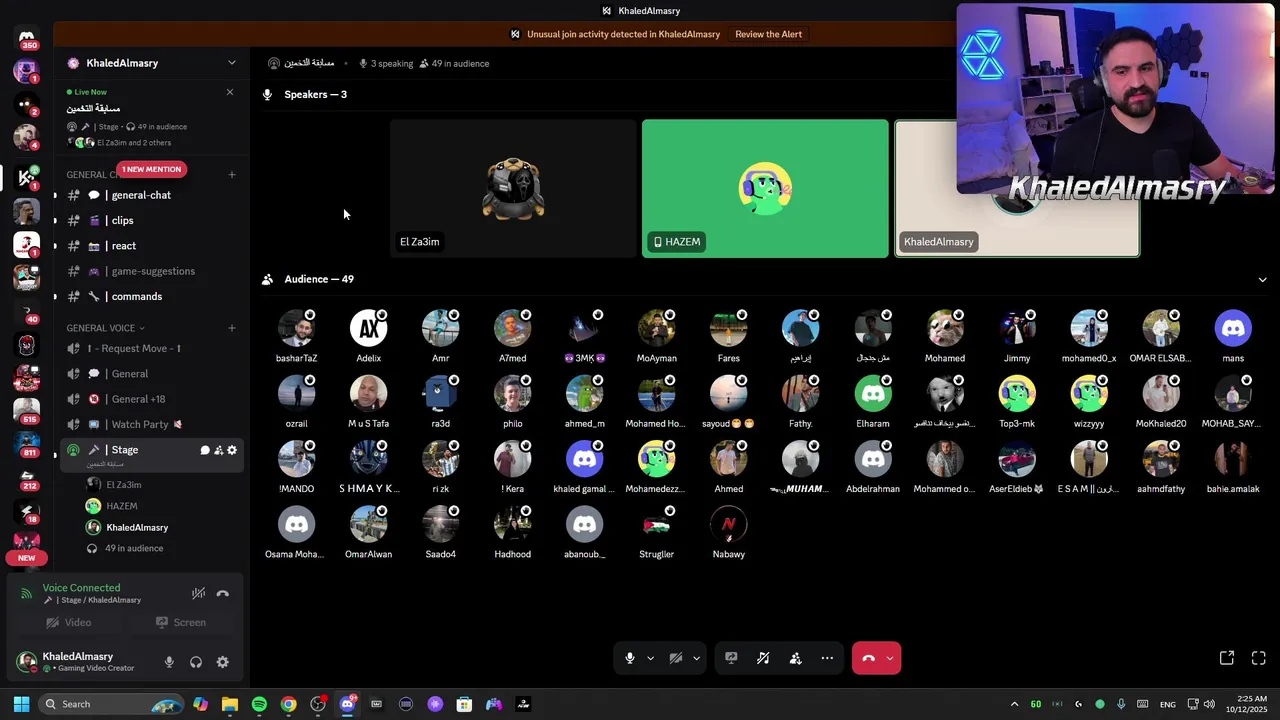
Task: Disconnect via Voice Connected panel phone icon
Action: [x=222, y=593]
